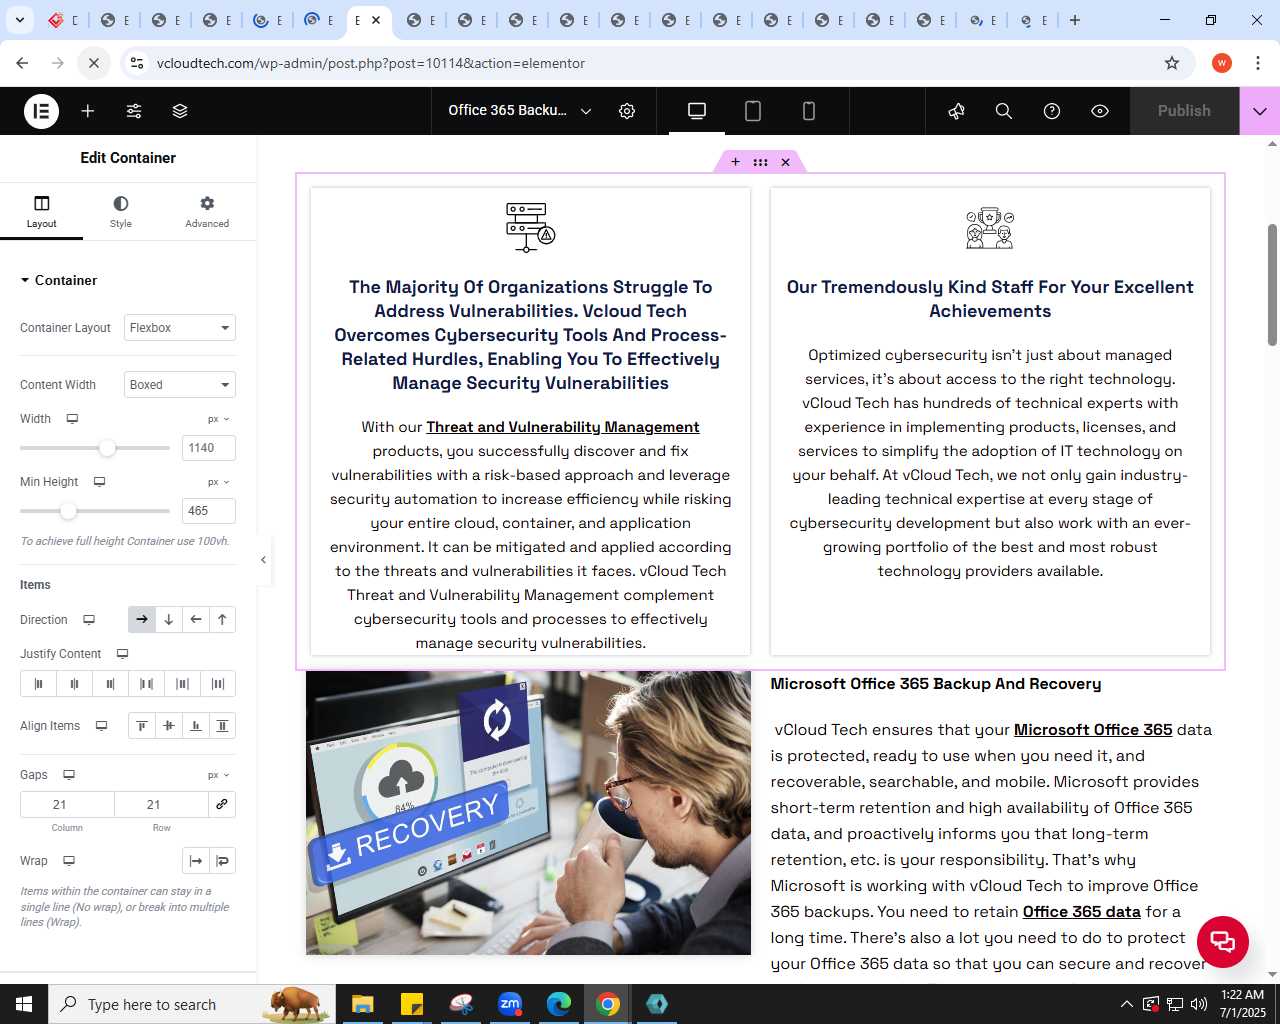Open the Help question mark icon
This screenshot has height=1024, width=1280.
pos(1052,111)
